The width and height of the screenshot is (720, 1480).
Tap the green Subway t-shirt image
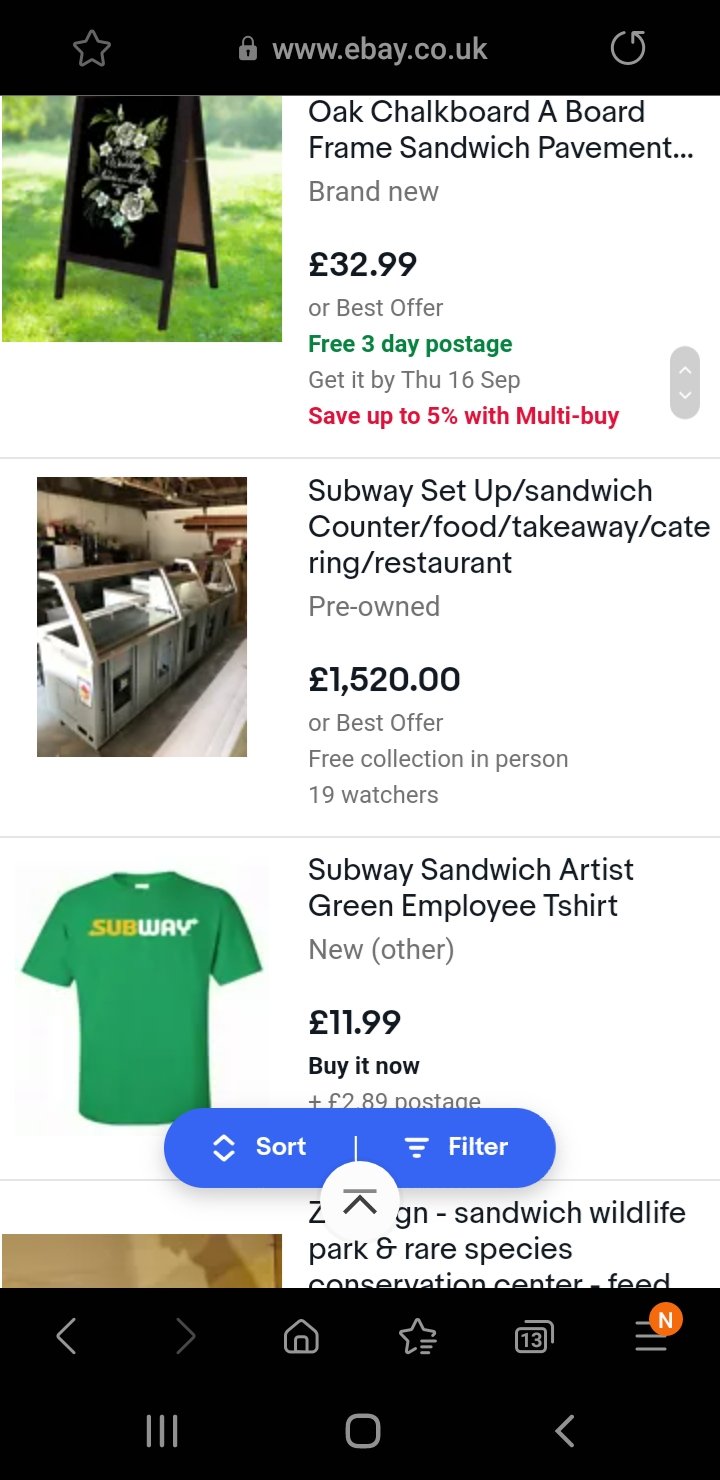pyautogui.click(x=141, y=997)
